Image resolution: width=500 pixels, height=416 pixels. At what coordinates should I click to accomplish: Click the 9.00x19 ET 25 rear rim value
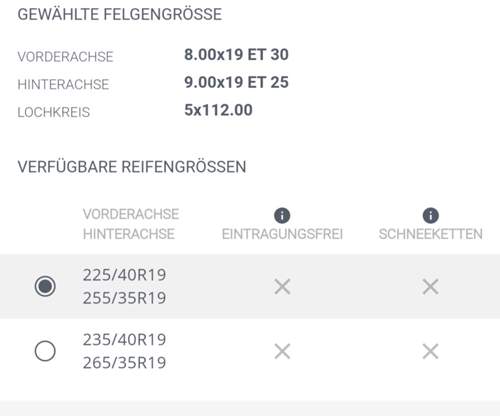tap(236, 82)
